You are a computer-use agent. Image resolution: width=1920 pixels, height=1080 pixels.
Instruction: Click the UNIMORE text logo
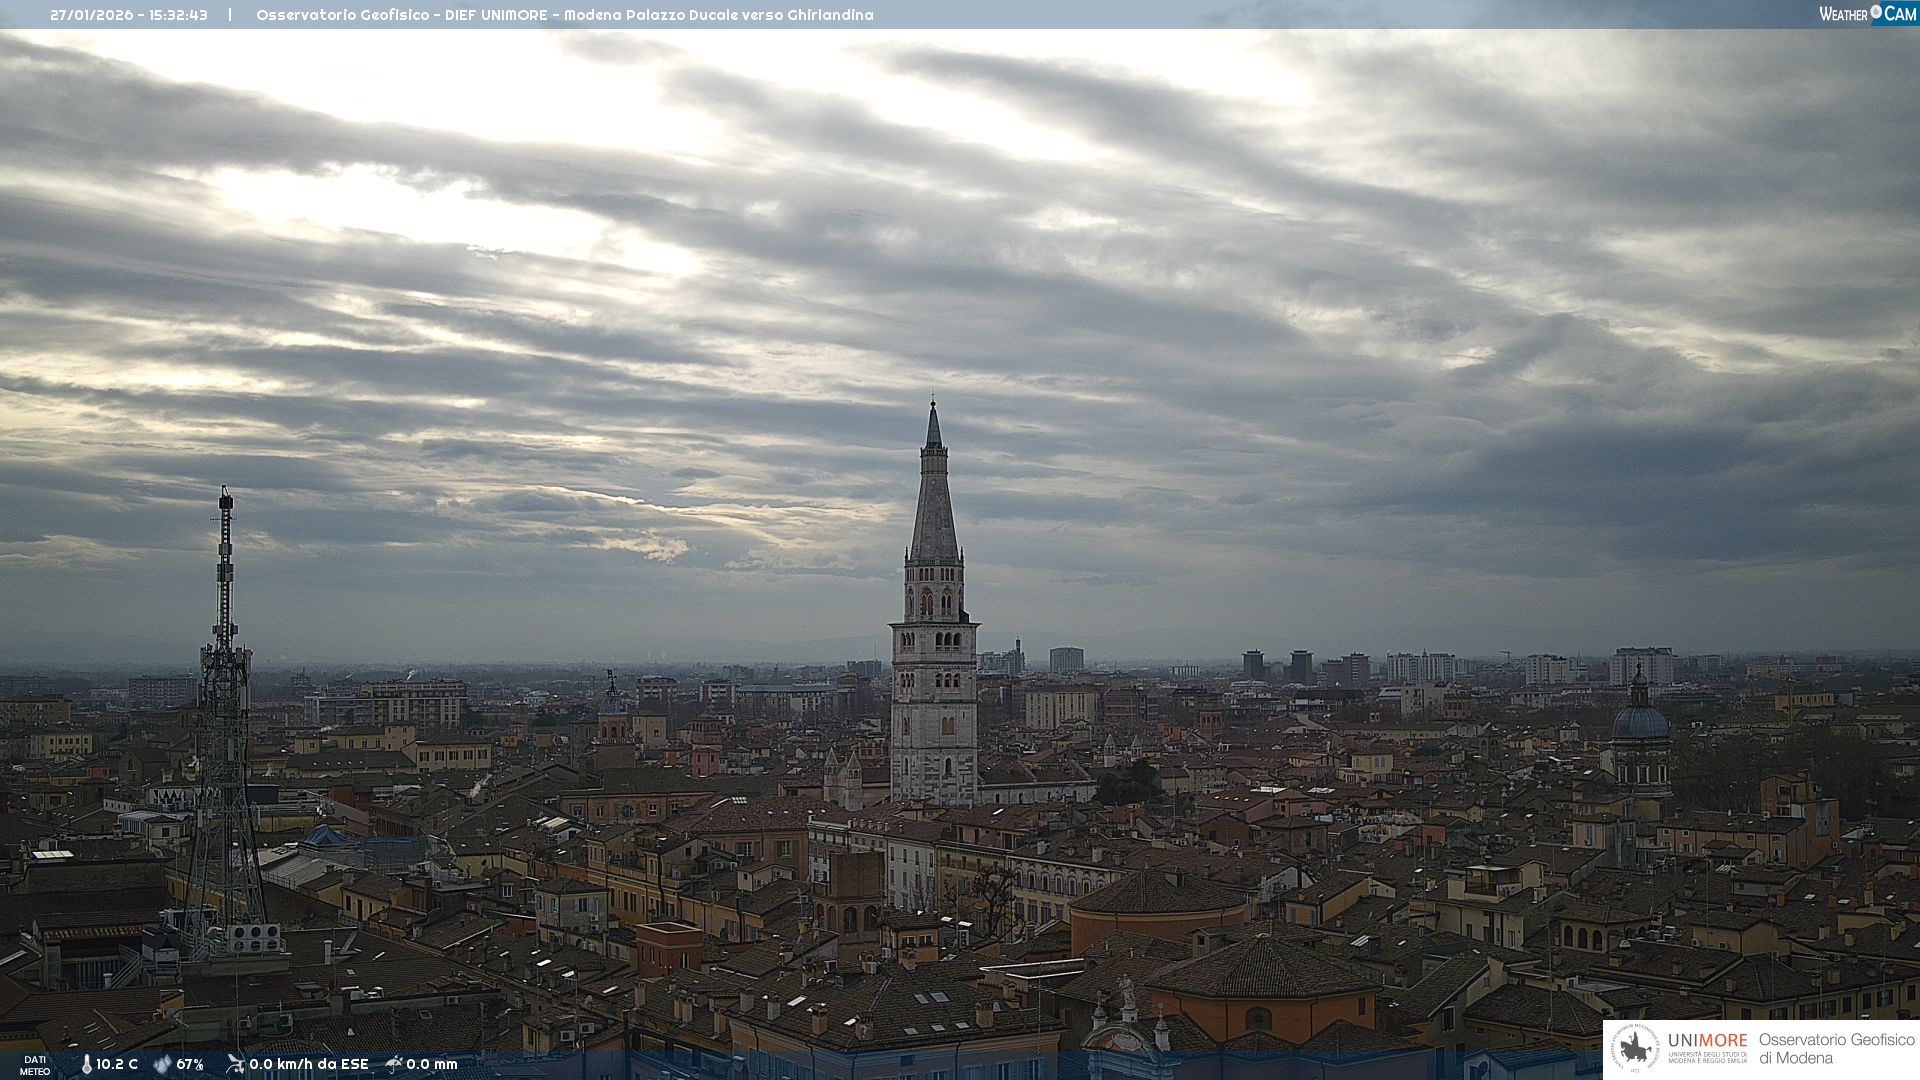click(1707, 1041)
